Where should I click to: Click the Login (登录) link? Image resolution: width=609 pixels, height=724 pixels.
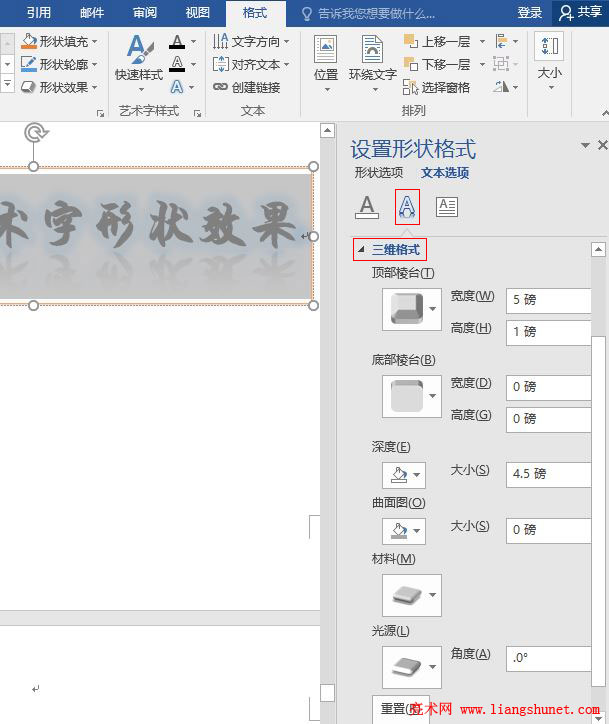[x=530, y=13]
